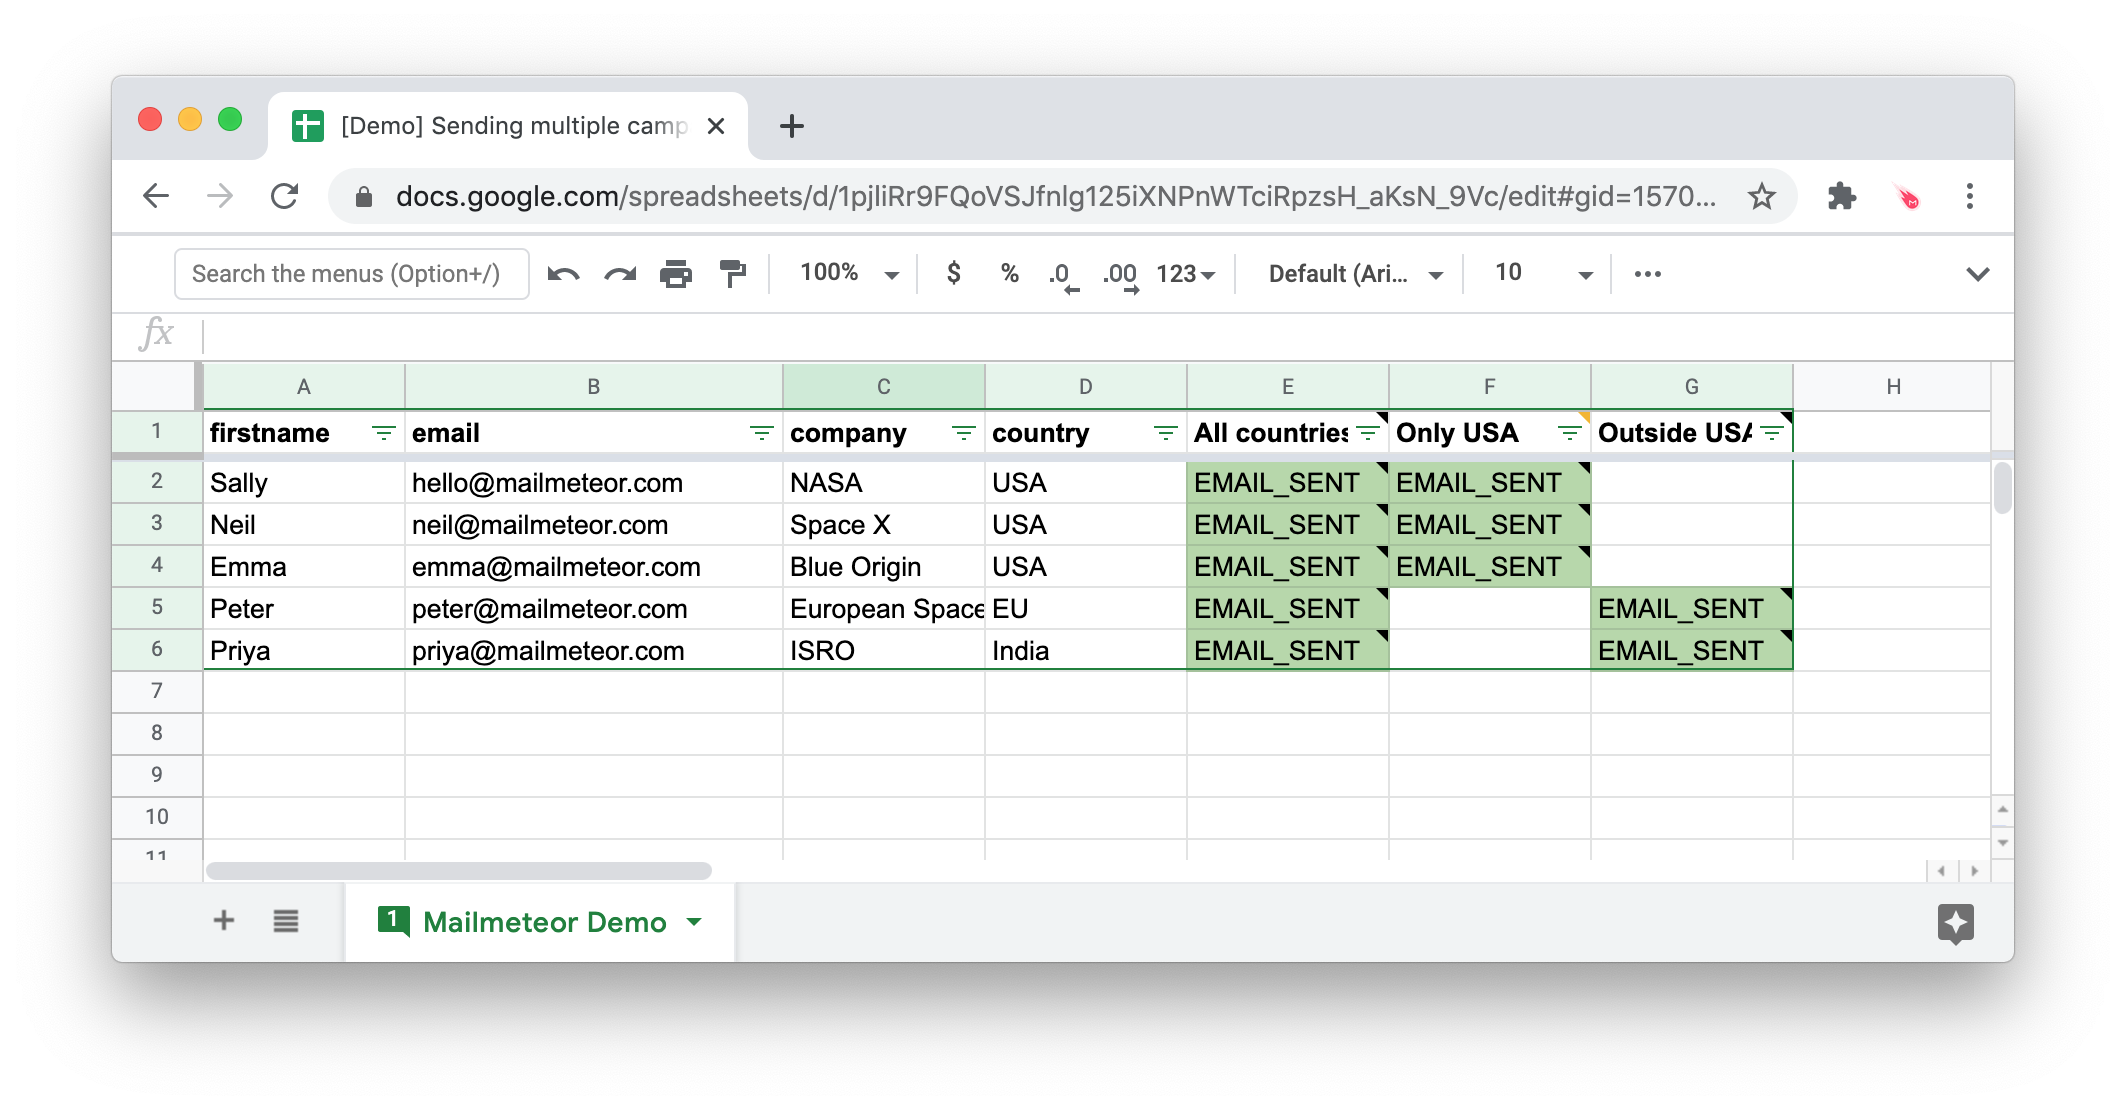2126x1110 pixels.
Task: Select row 7 header
Action: 157,691
